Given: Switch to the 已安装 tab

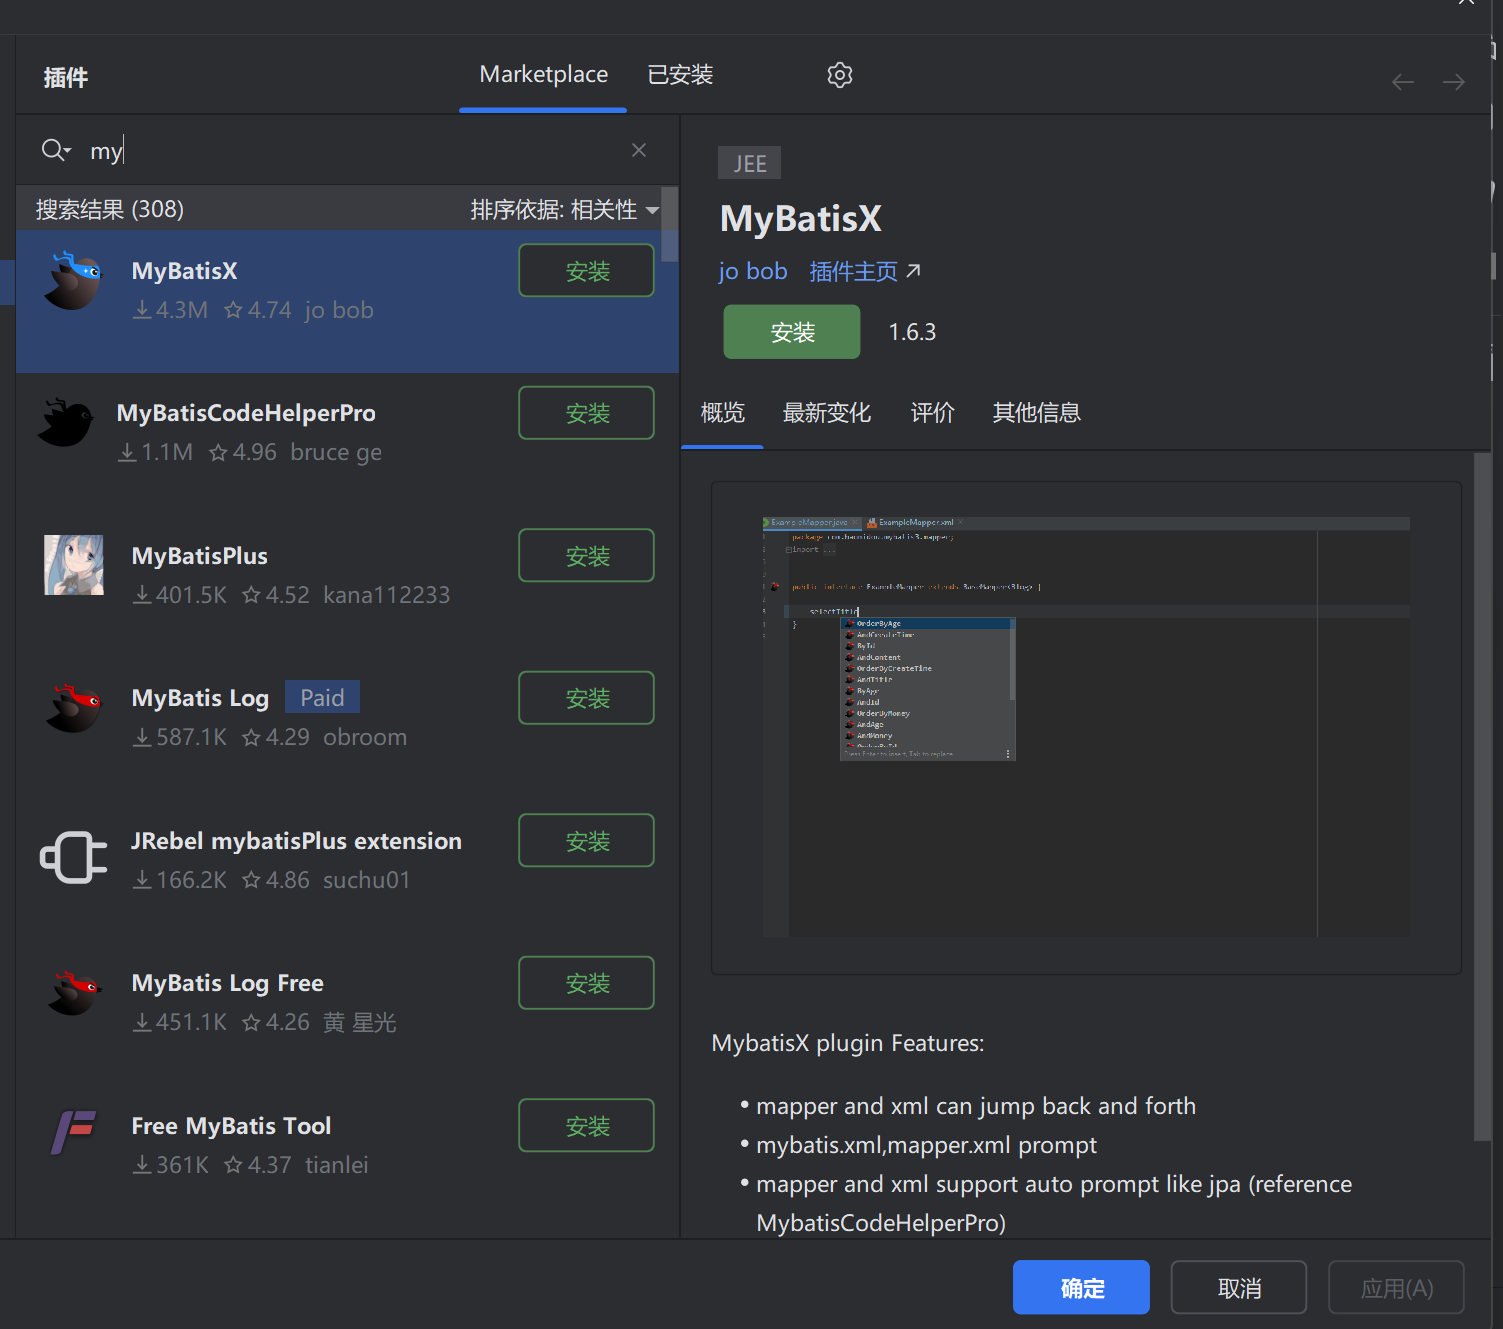Looking at the screenshot, I should click(x=680, y=75).
